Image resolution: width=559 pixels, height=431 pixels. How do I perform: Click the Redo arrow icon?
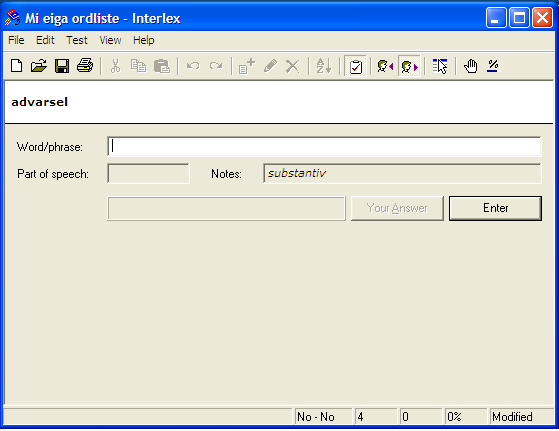click(216, 66)
